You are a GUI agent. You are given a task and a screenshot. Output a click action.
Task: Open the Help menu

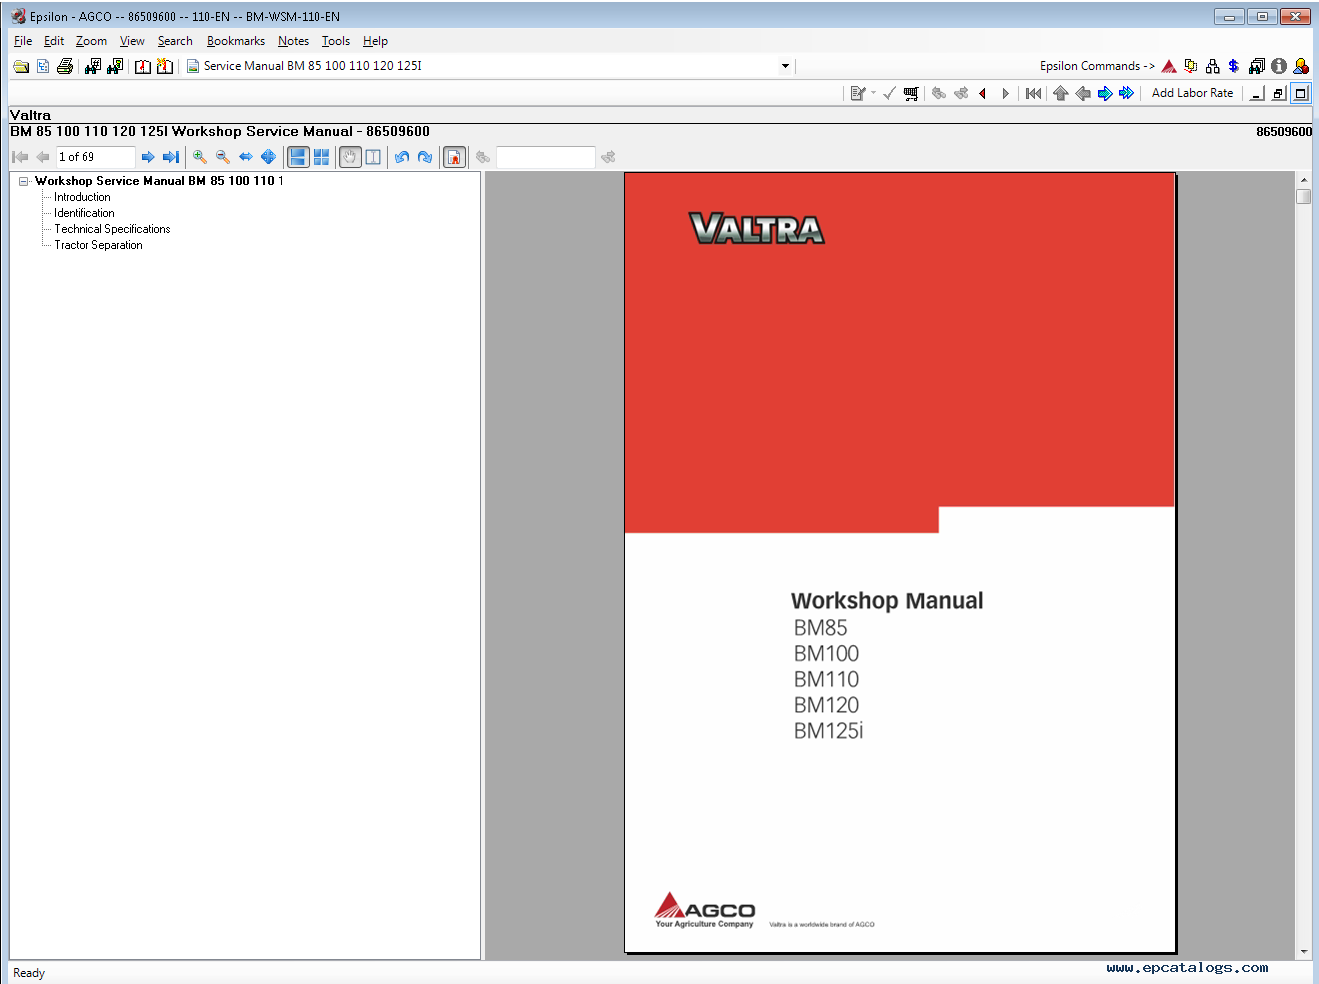[x=375, y=41]
